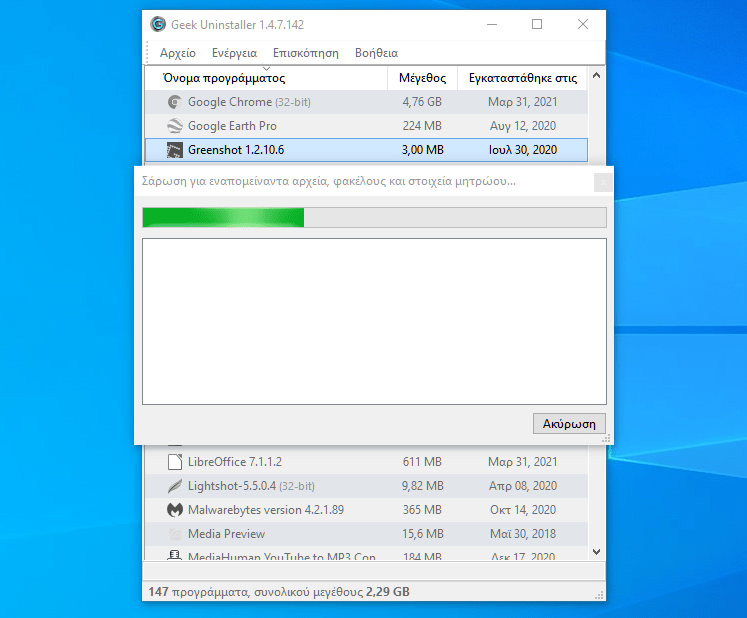Maximize the Geek Uninstaller window
Image resolution: width=747 pixels, height=618 pixels.
(537, 24)
